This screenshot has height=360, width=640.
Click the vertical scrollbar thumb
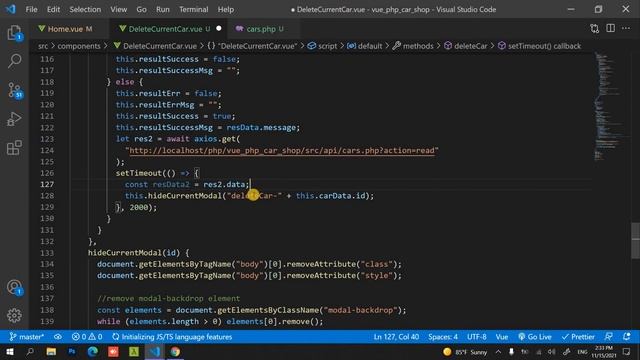[x=635, y=240]
